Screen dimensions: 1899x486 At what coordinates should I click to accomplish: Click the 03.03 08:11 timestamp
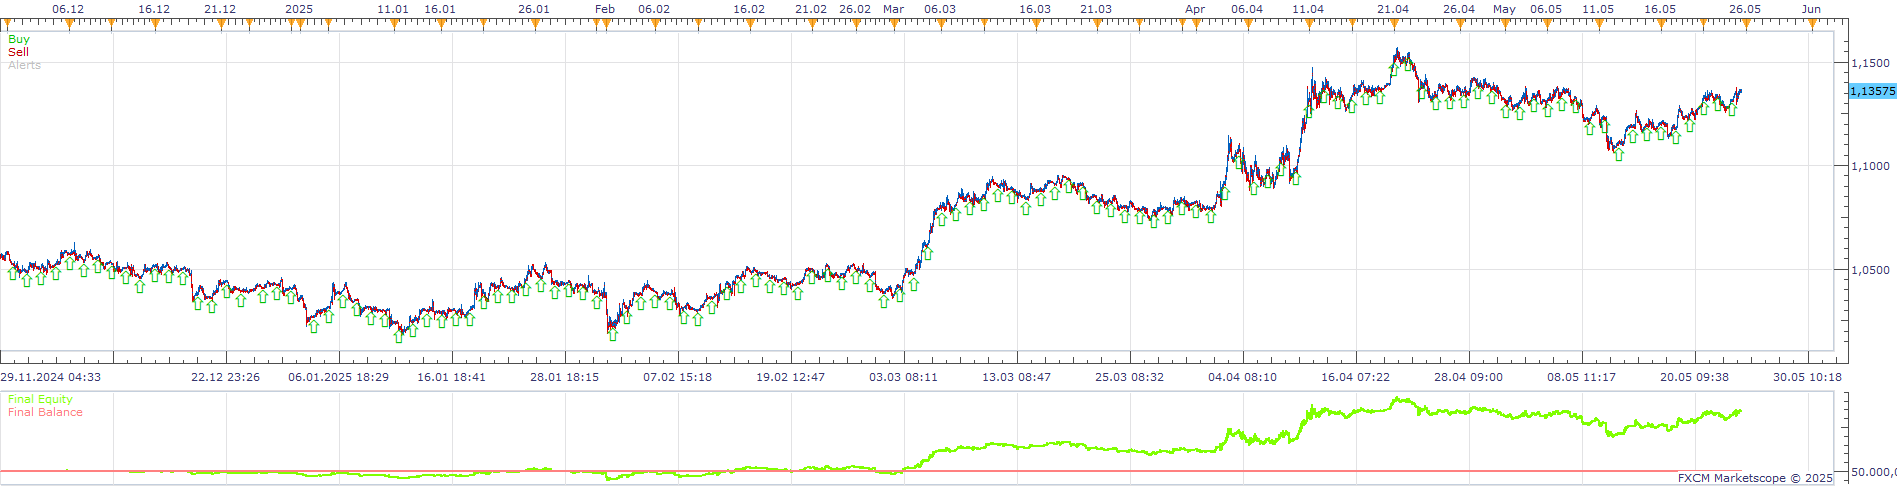tap(904, 377)
